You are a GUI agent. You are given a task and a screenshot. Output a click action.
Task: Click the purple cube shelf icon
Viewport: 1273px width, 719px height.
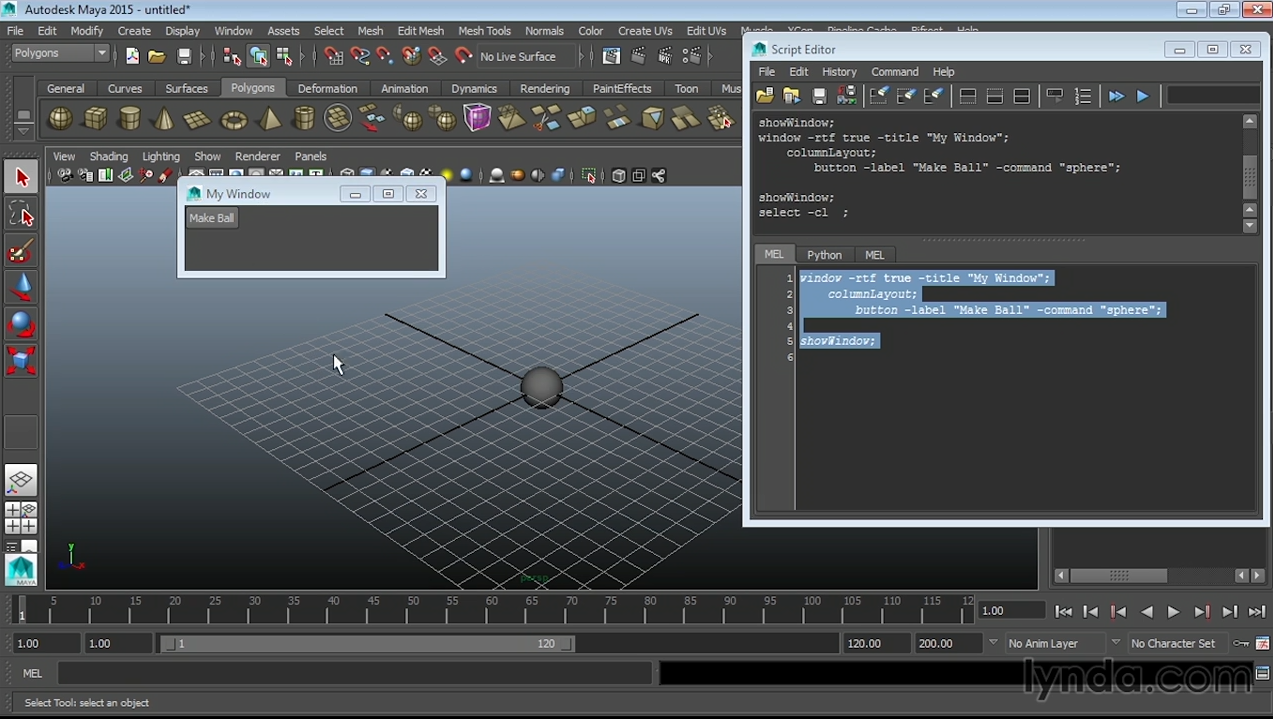[477, 119]
